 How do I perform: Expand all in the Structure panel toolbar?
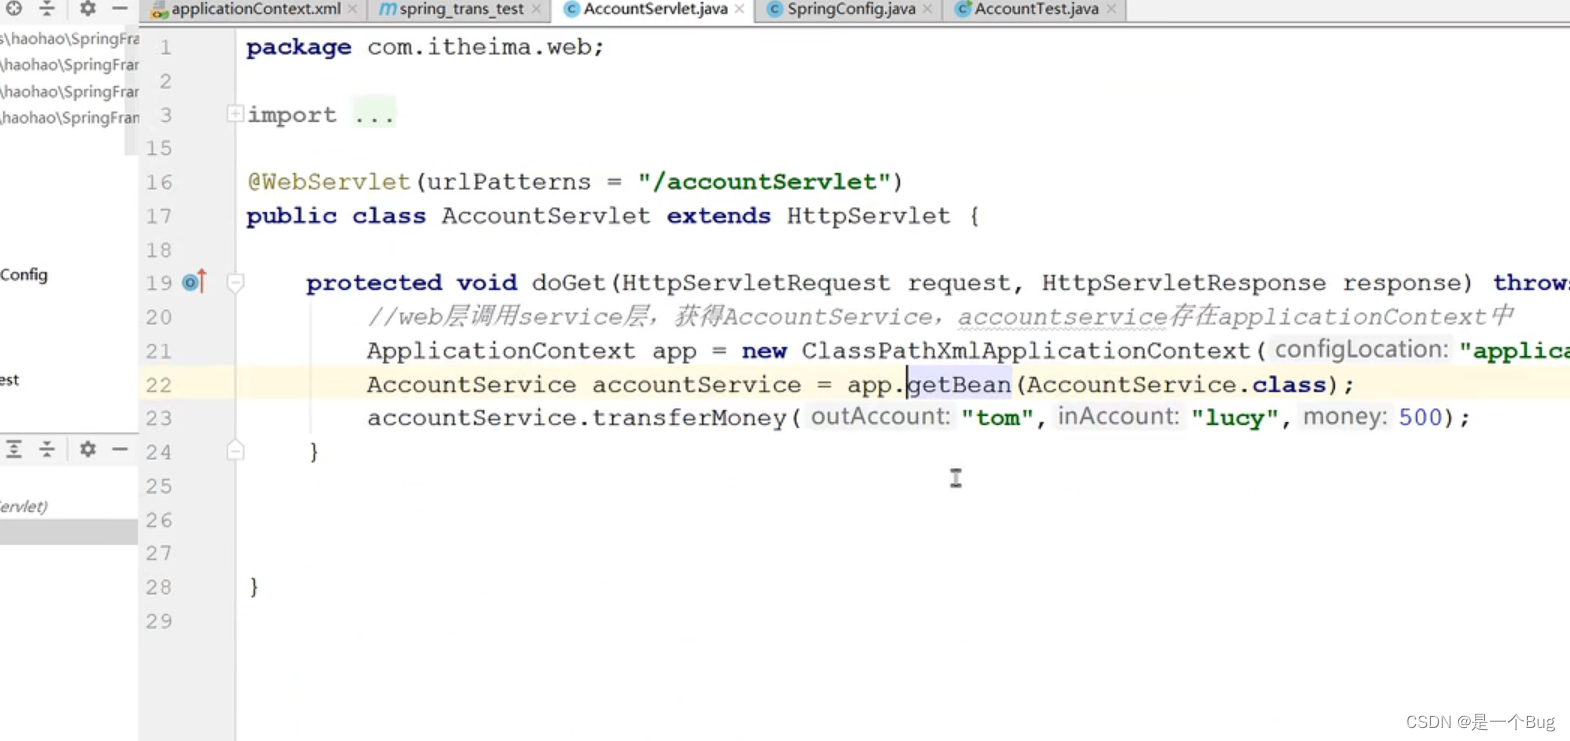coord(14,449)
